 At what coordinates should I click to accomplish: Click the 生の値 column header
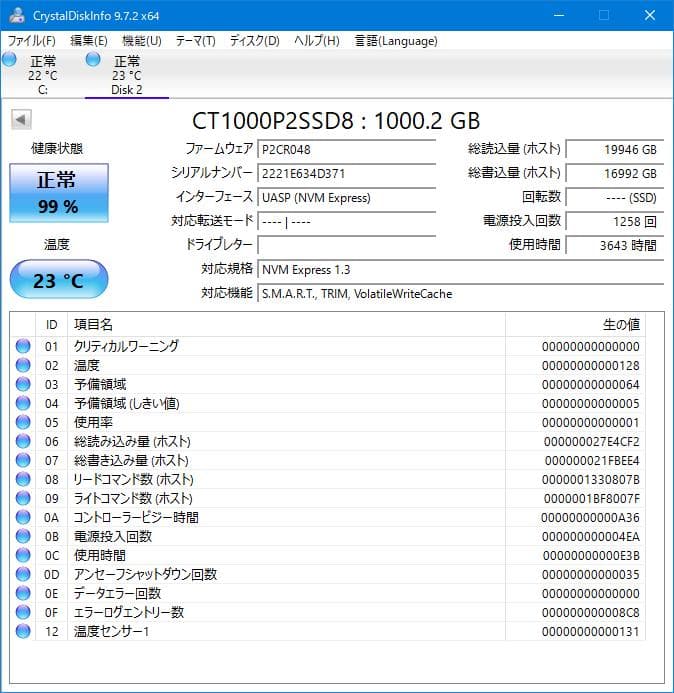point(575,325)
